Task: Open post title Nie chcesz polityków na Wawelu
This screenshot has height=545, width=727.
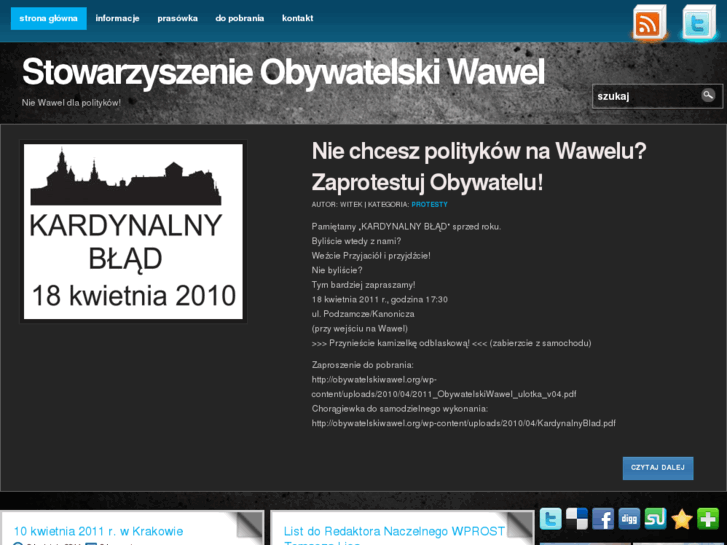Action: tap(479, 167)
